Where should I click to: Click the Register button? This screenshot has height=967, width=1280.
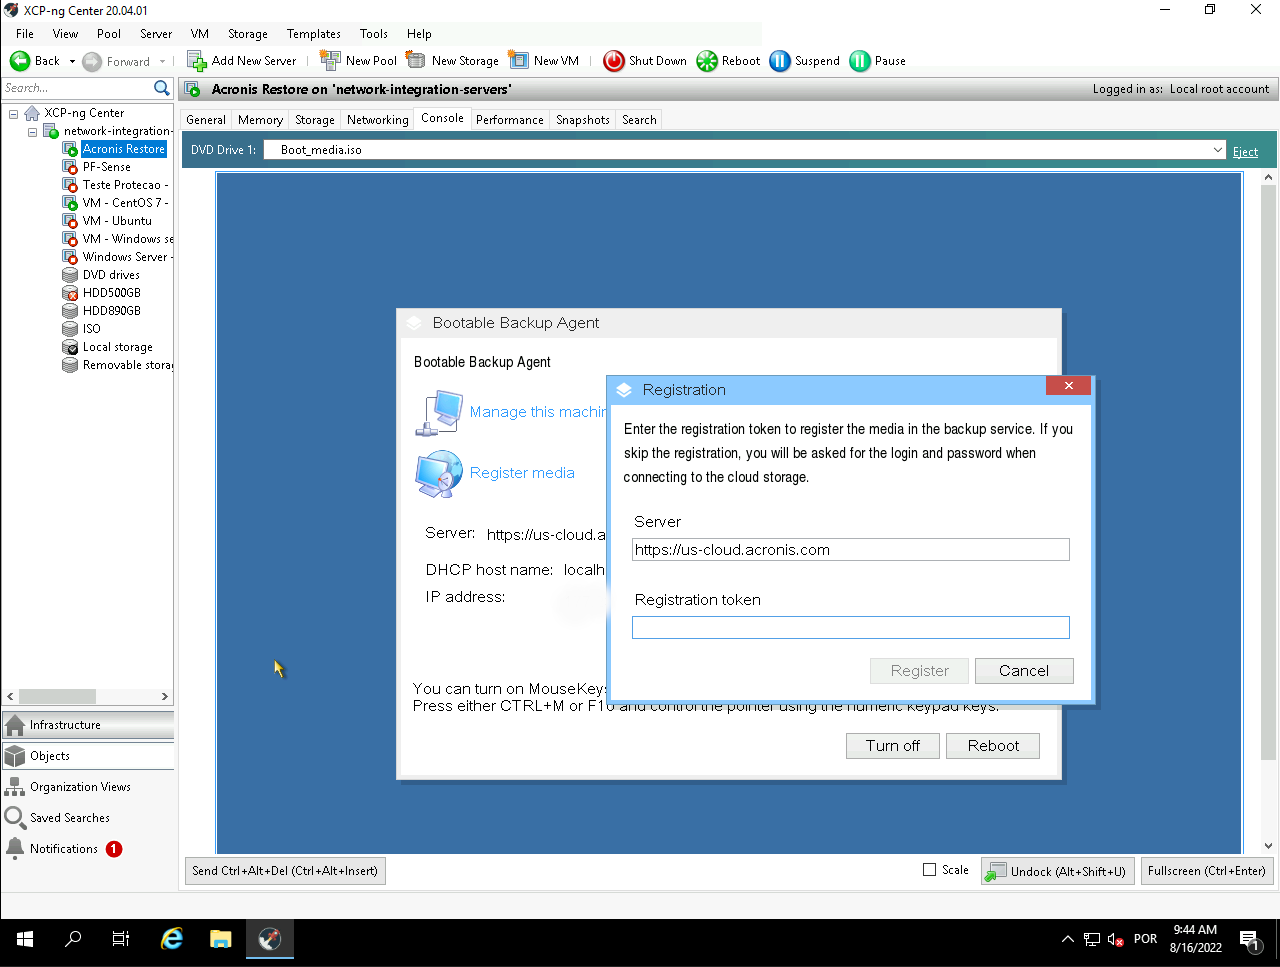coord(920,671)
